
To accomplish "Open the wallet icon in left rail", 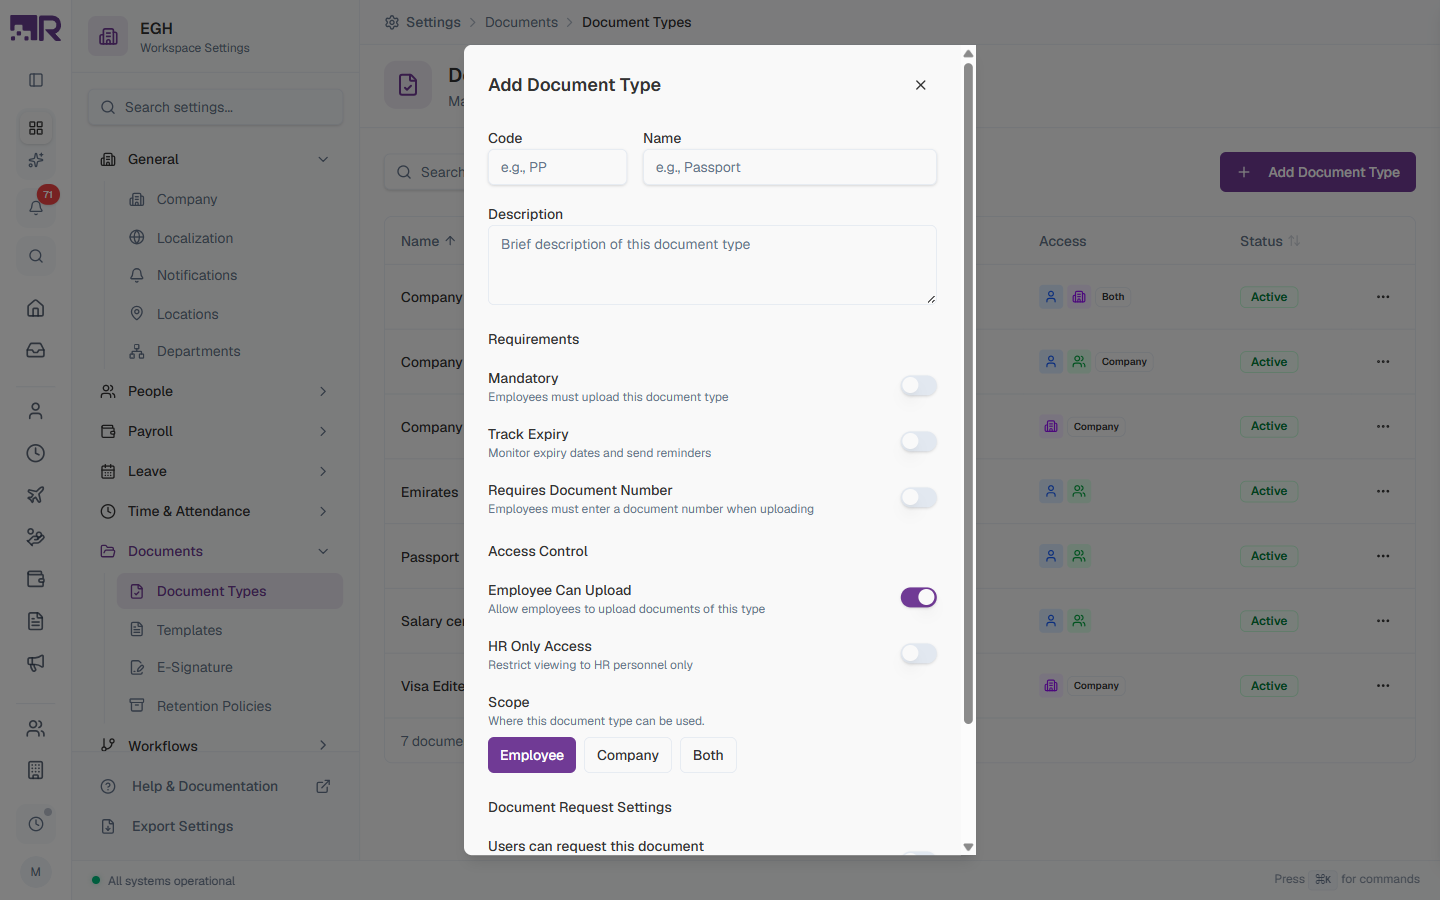I will click(x=36, y=579).
